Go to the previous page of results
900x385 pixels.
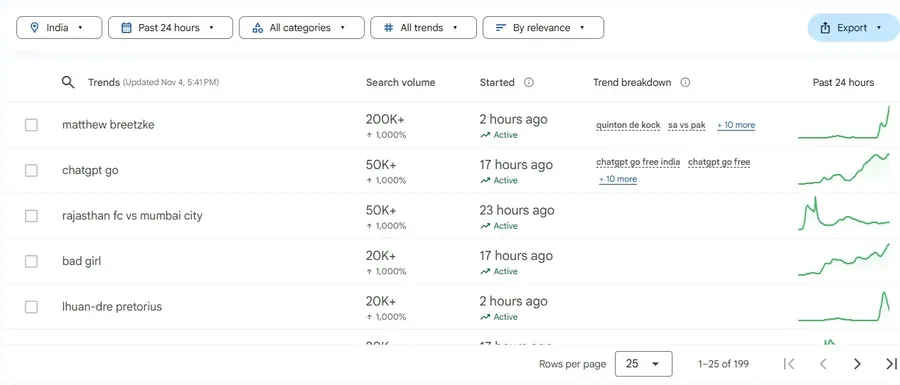pyautogui.click(x=823, y=364)
